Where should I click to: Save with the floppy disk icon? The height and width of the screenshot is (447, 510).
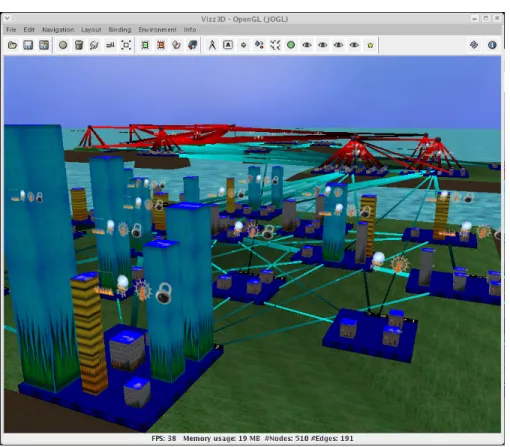coord(28,45)
